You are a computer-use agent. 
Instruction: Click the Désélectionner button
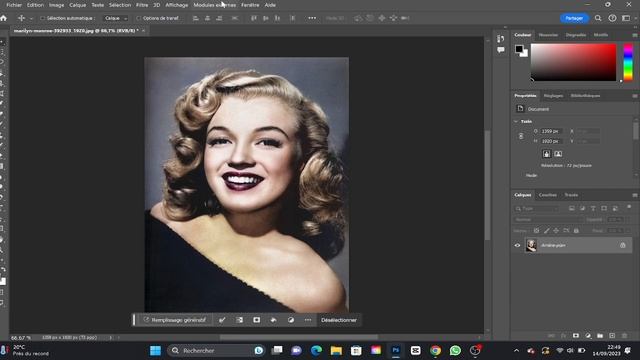(x=339, y=320)
